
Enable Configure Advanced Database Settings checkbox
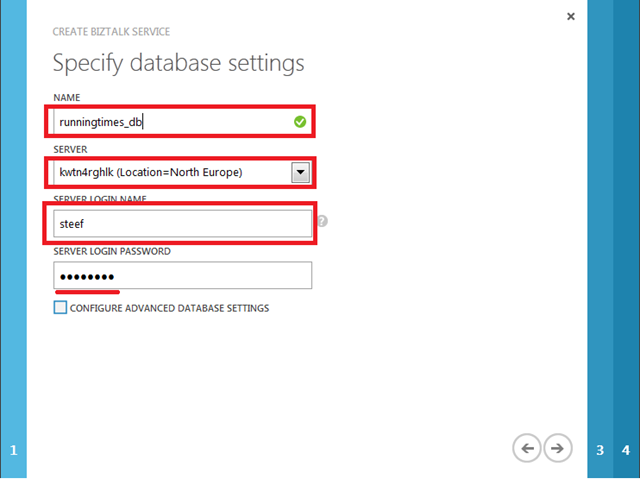click(60, 307)
